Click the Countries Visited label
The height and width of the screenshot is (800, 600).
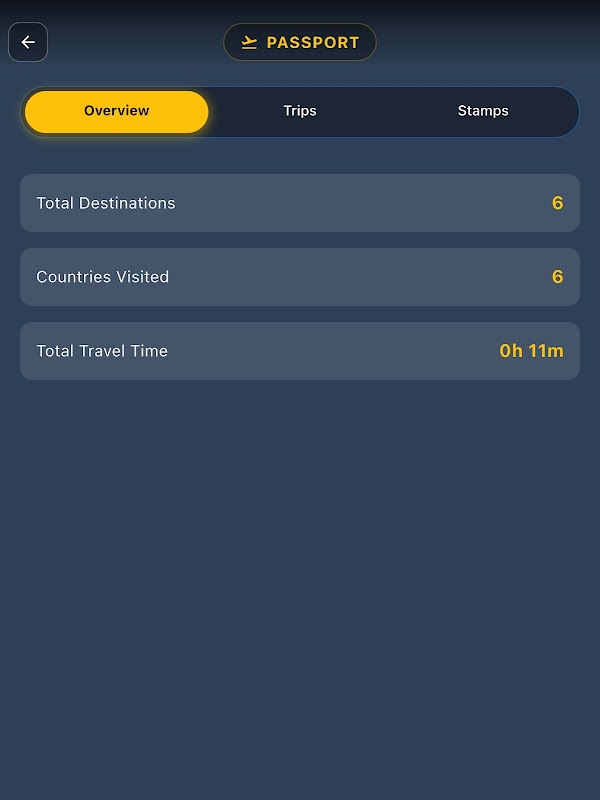click(103, 277)
